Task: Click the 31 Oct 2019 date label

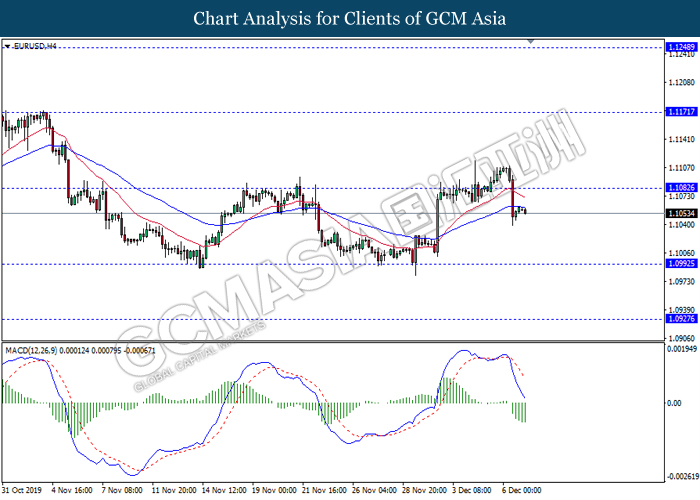Action: click(21, 490)
